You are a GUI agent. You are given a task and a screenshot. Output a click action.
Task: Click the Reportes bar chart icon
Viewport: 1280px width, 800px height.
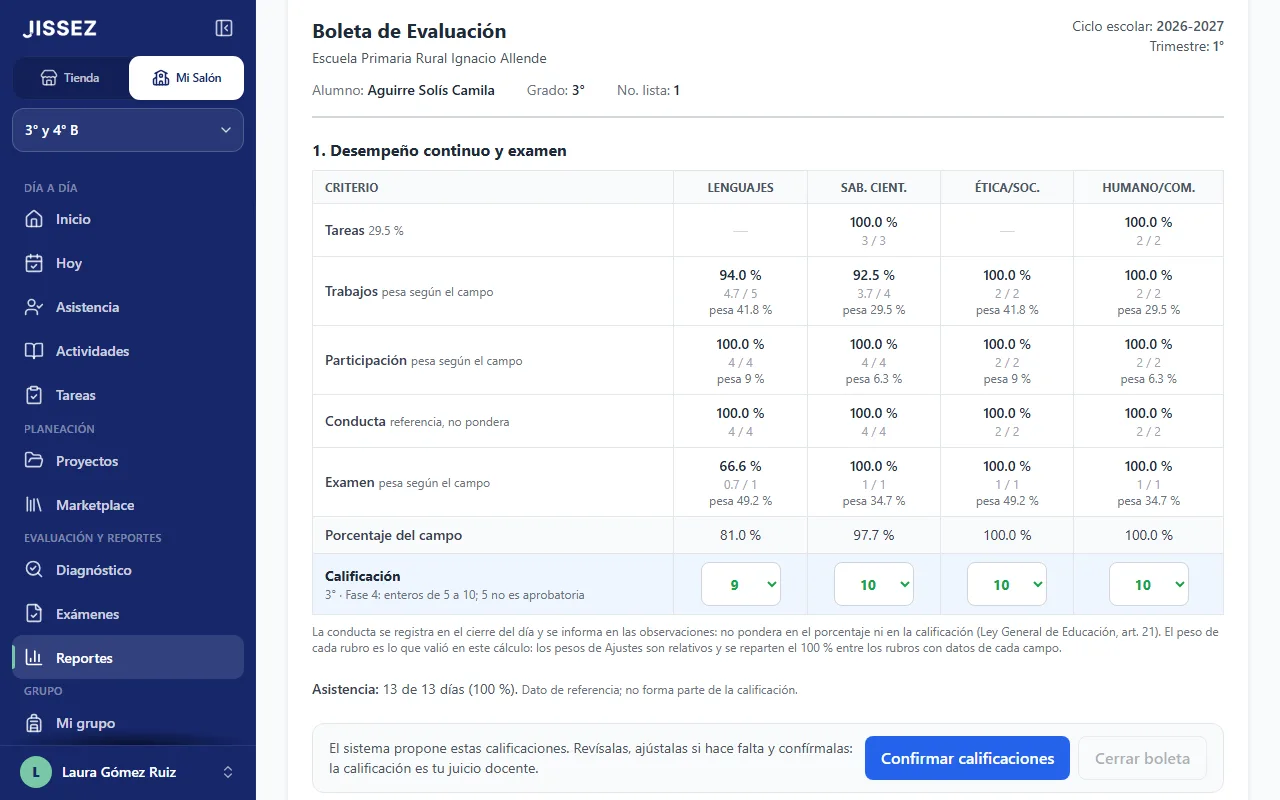pyautogui.click(x=34, y=658)
